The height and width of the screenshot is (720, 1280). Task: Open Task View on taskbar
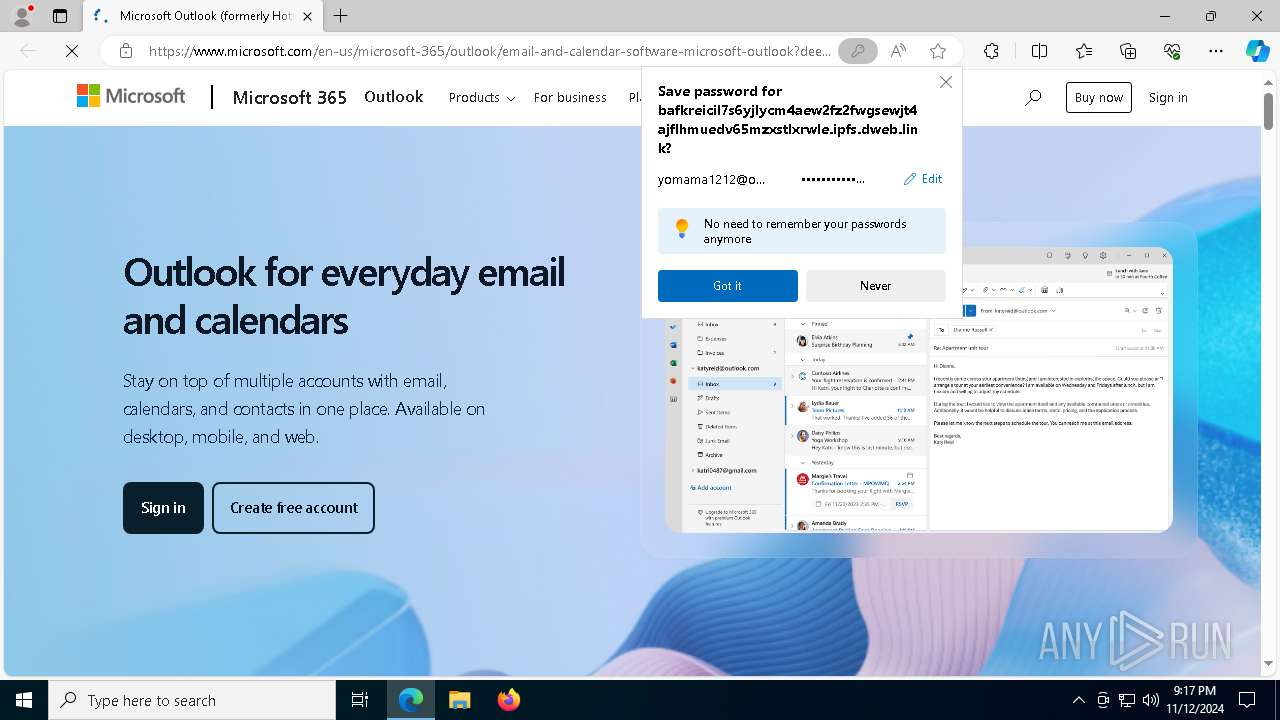click(x=360, y=700)
